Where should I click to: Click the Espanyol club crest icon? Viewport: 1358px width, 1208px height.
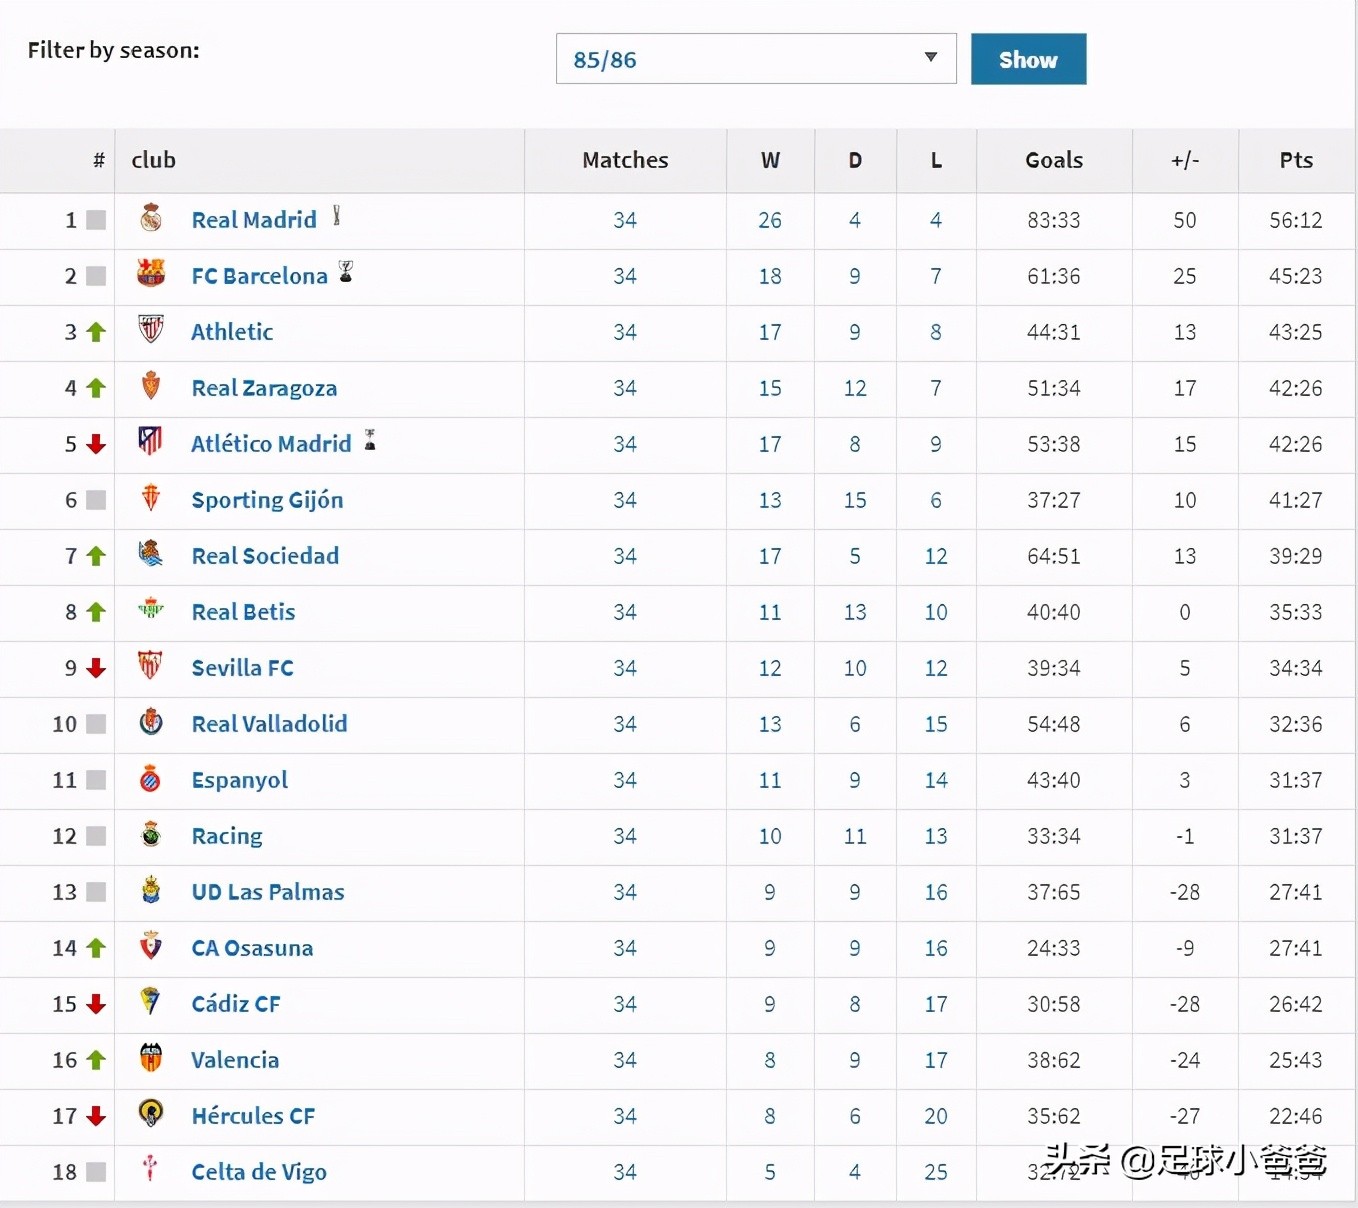click(x=151, y=778)
